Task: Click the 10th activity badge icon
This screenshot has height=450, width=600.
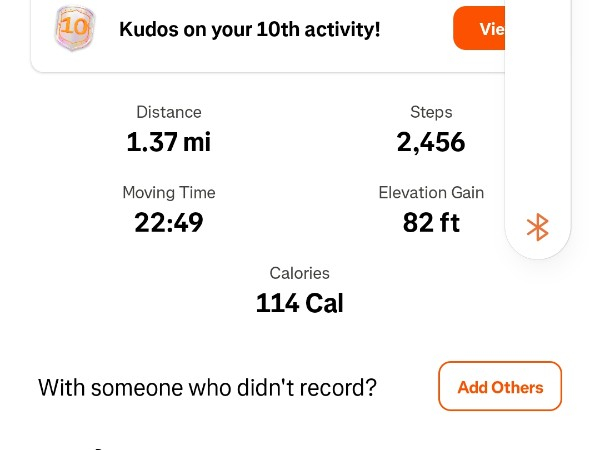Action: coord(74,29)
